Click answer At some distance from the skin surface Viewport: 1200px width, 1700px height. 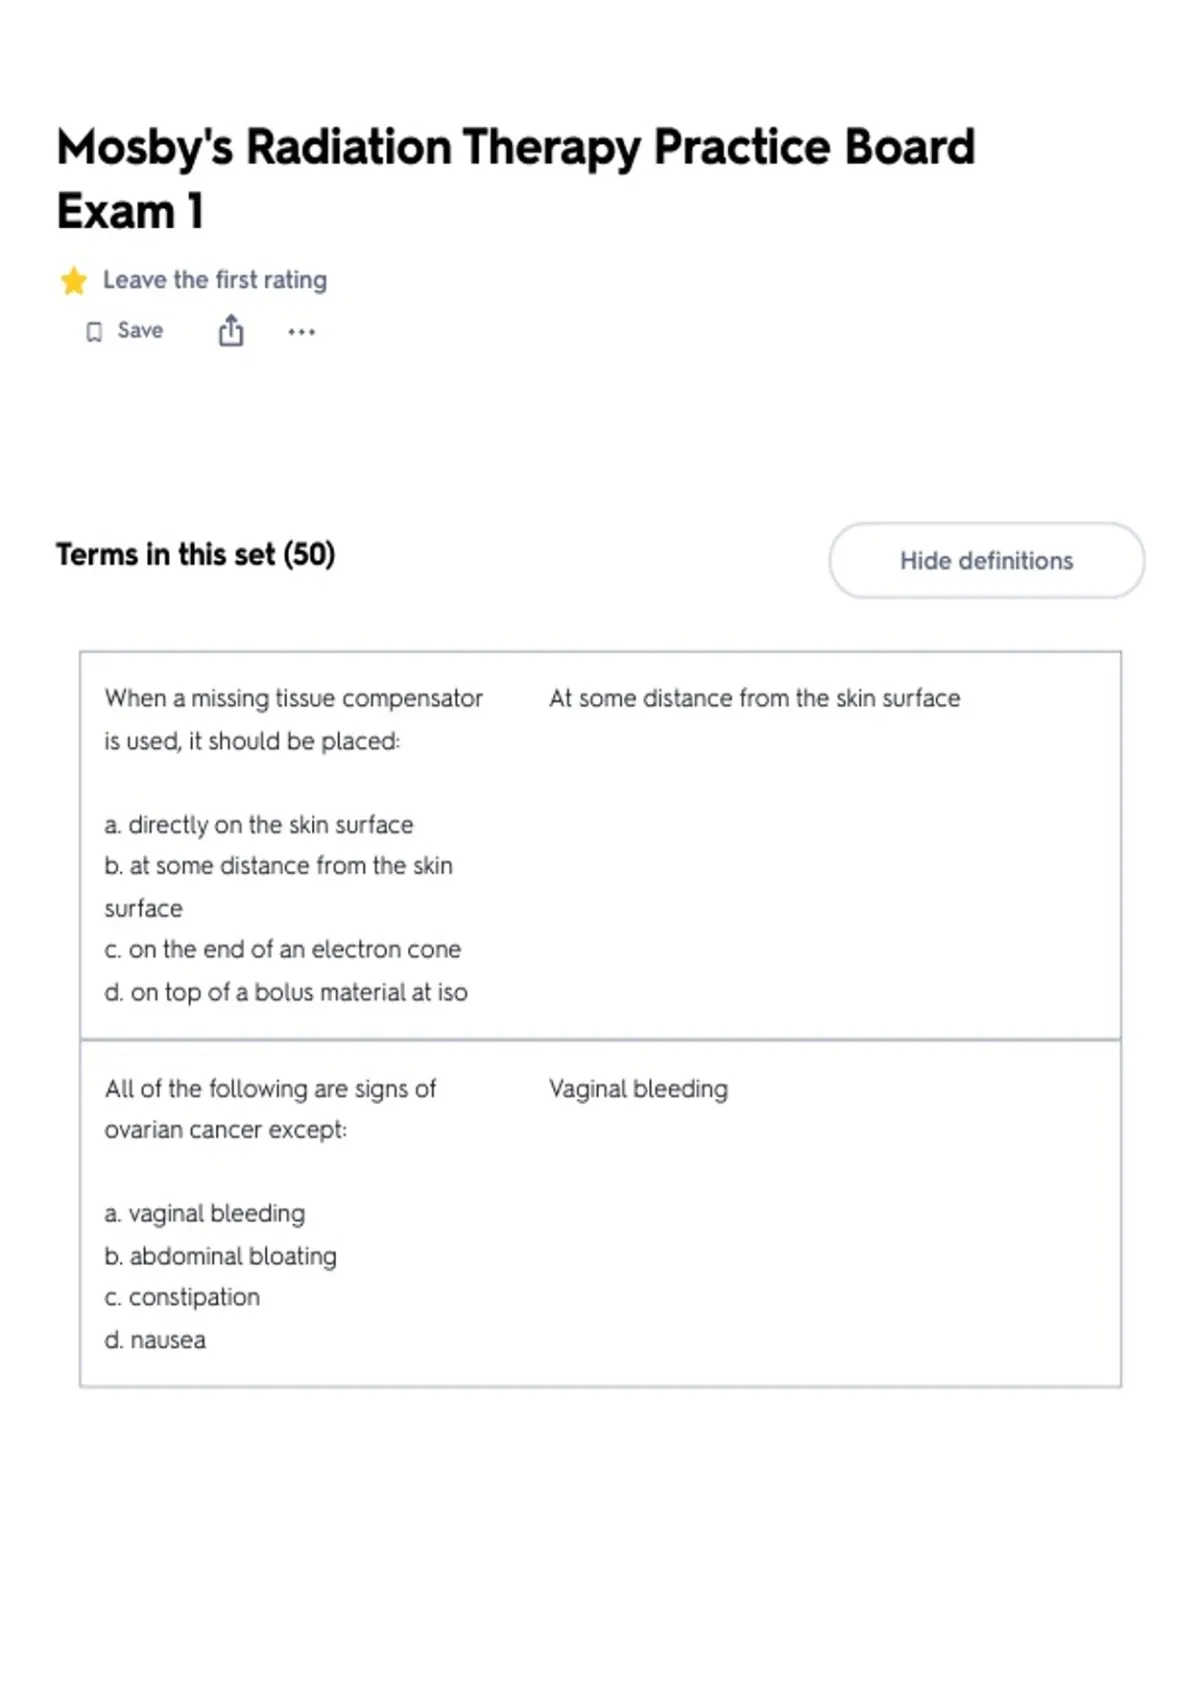click(754, 698)
